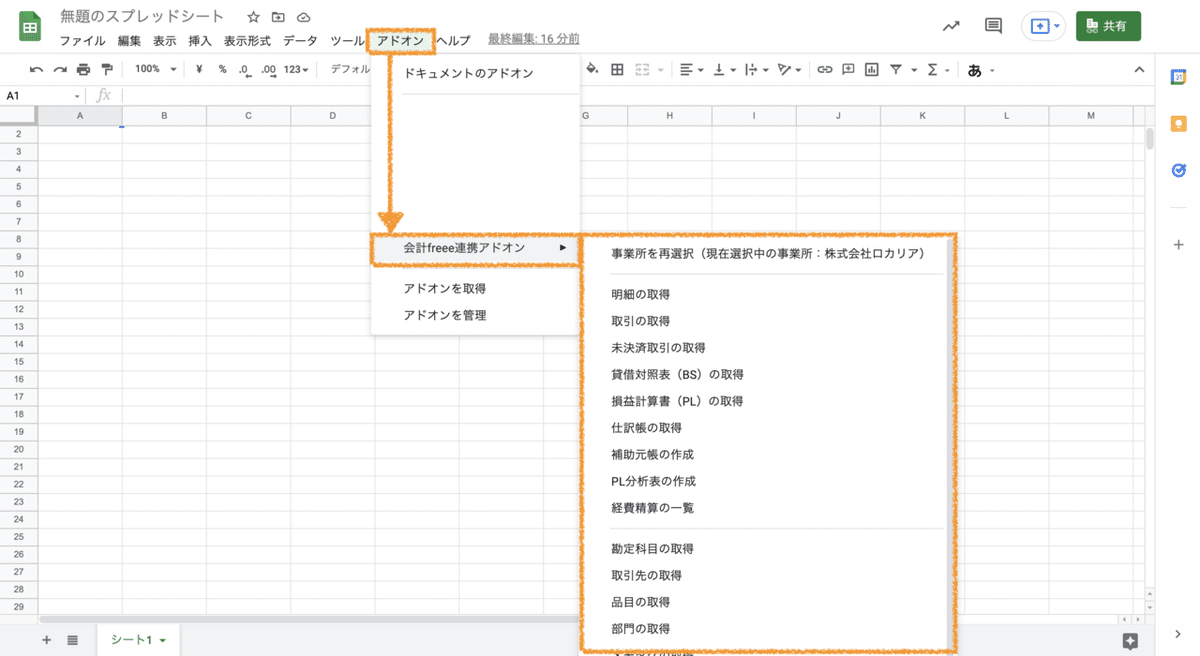The image size is (1200, 656).
Task: Open Google Keep in side panel
Action: click(x=1178, y=124)
